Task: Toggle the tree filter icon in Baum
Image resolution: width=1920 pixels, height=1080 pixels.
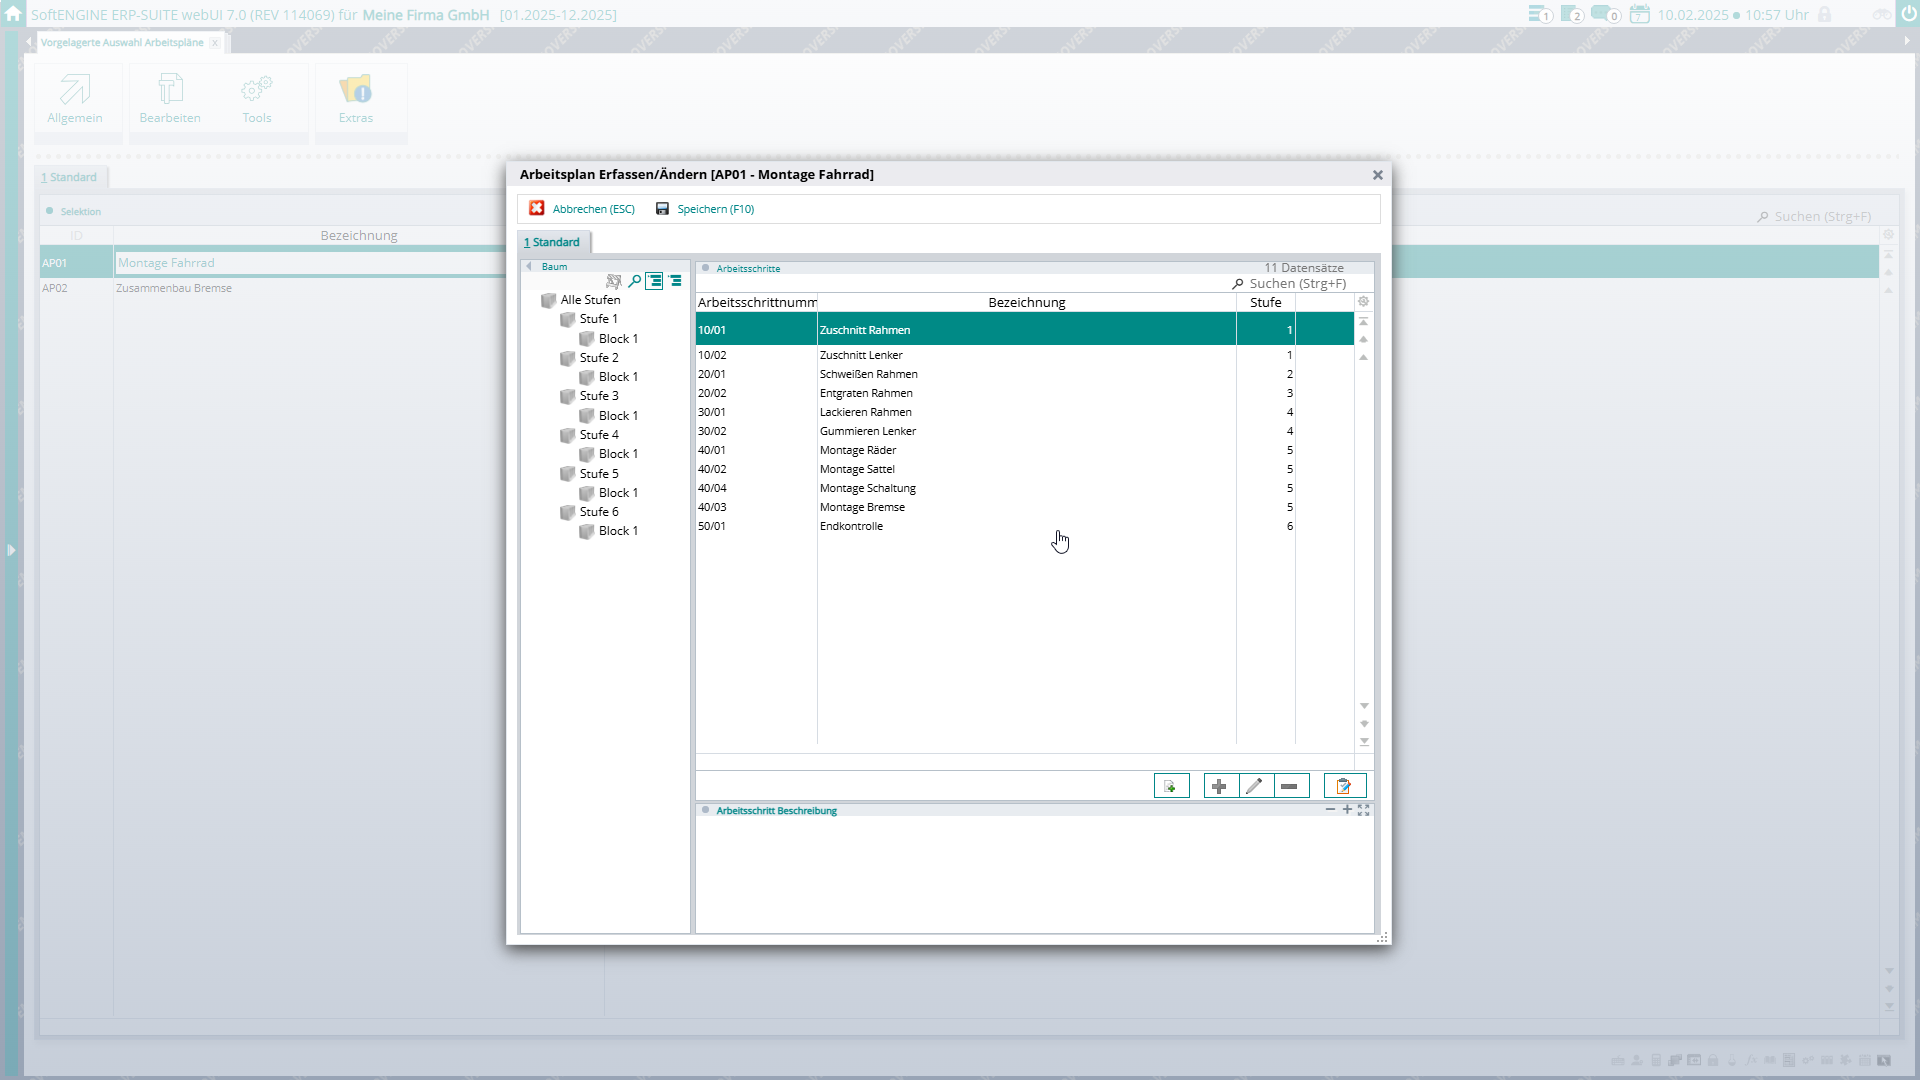Action: click(613, 281)
